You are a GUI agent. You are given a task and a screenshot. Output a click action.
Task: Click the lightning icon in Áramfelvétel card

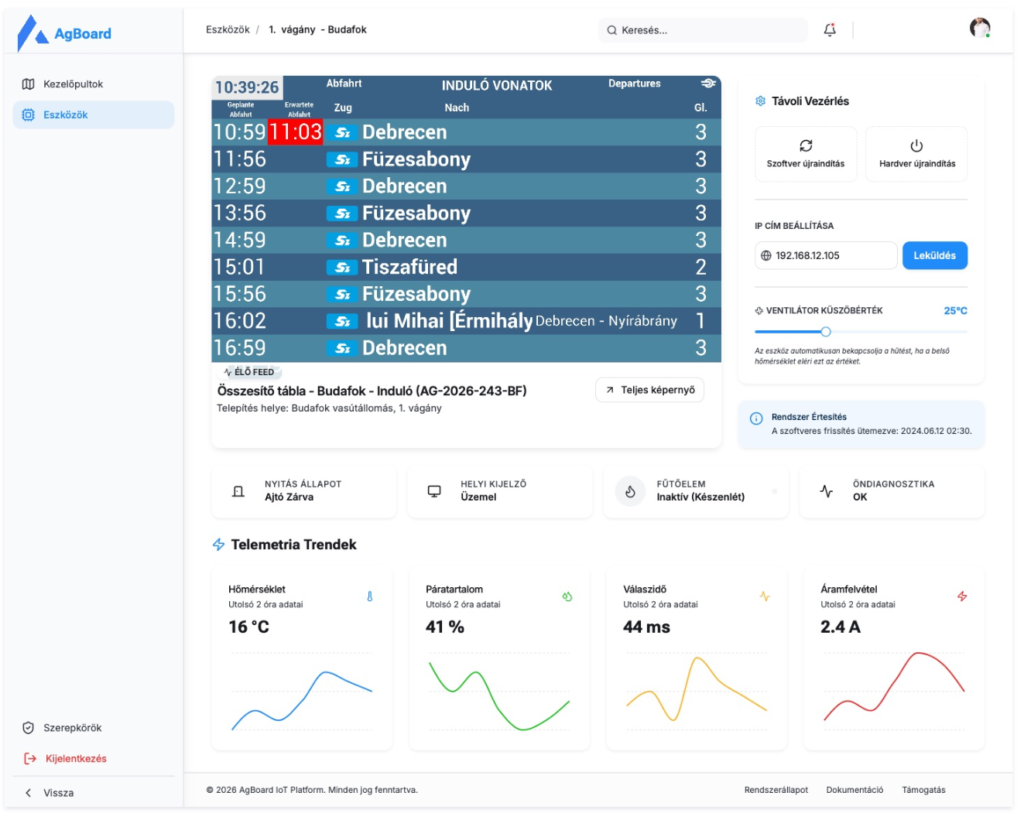click(x=962, y=596)
